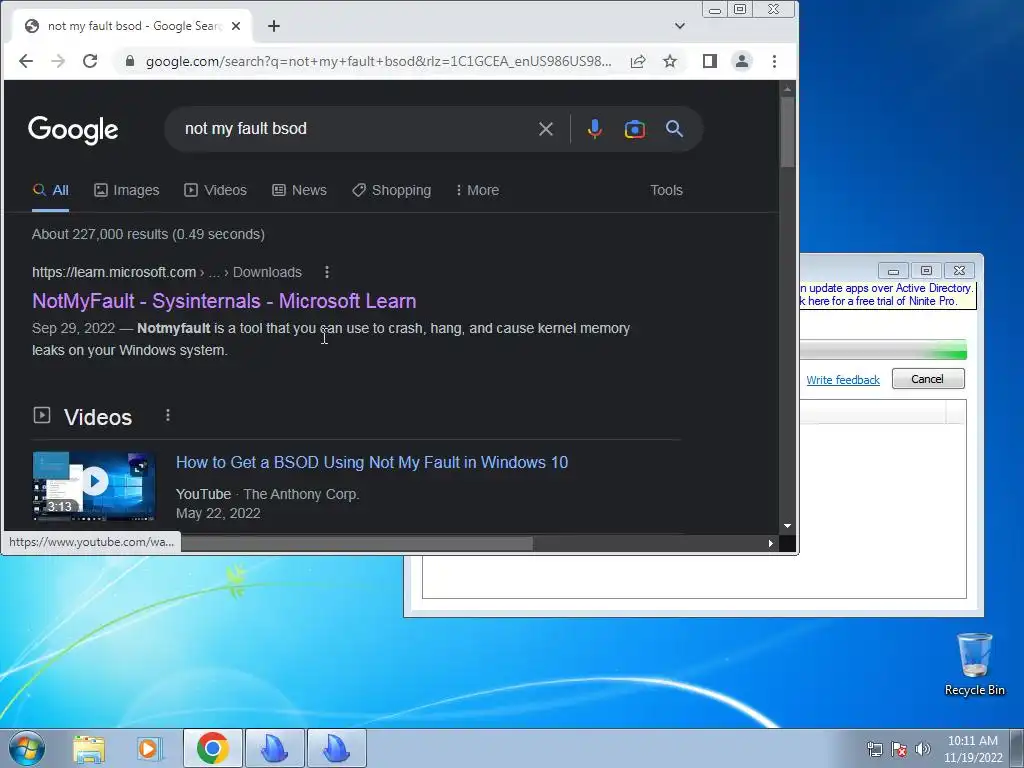Open the Windows Start menu orb
This screenshot has width=1024, height=768.
(27, 748)
